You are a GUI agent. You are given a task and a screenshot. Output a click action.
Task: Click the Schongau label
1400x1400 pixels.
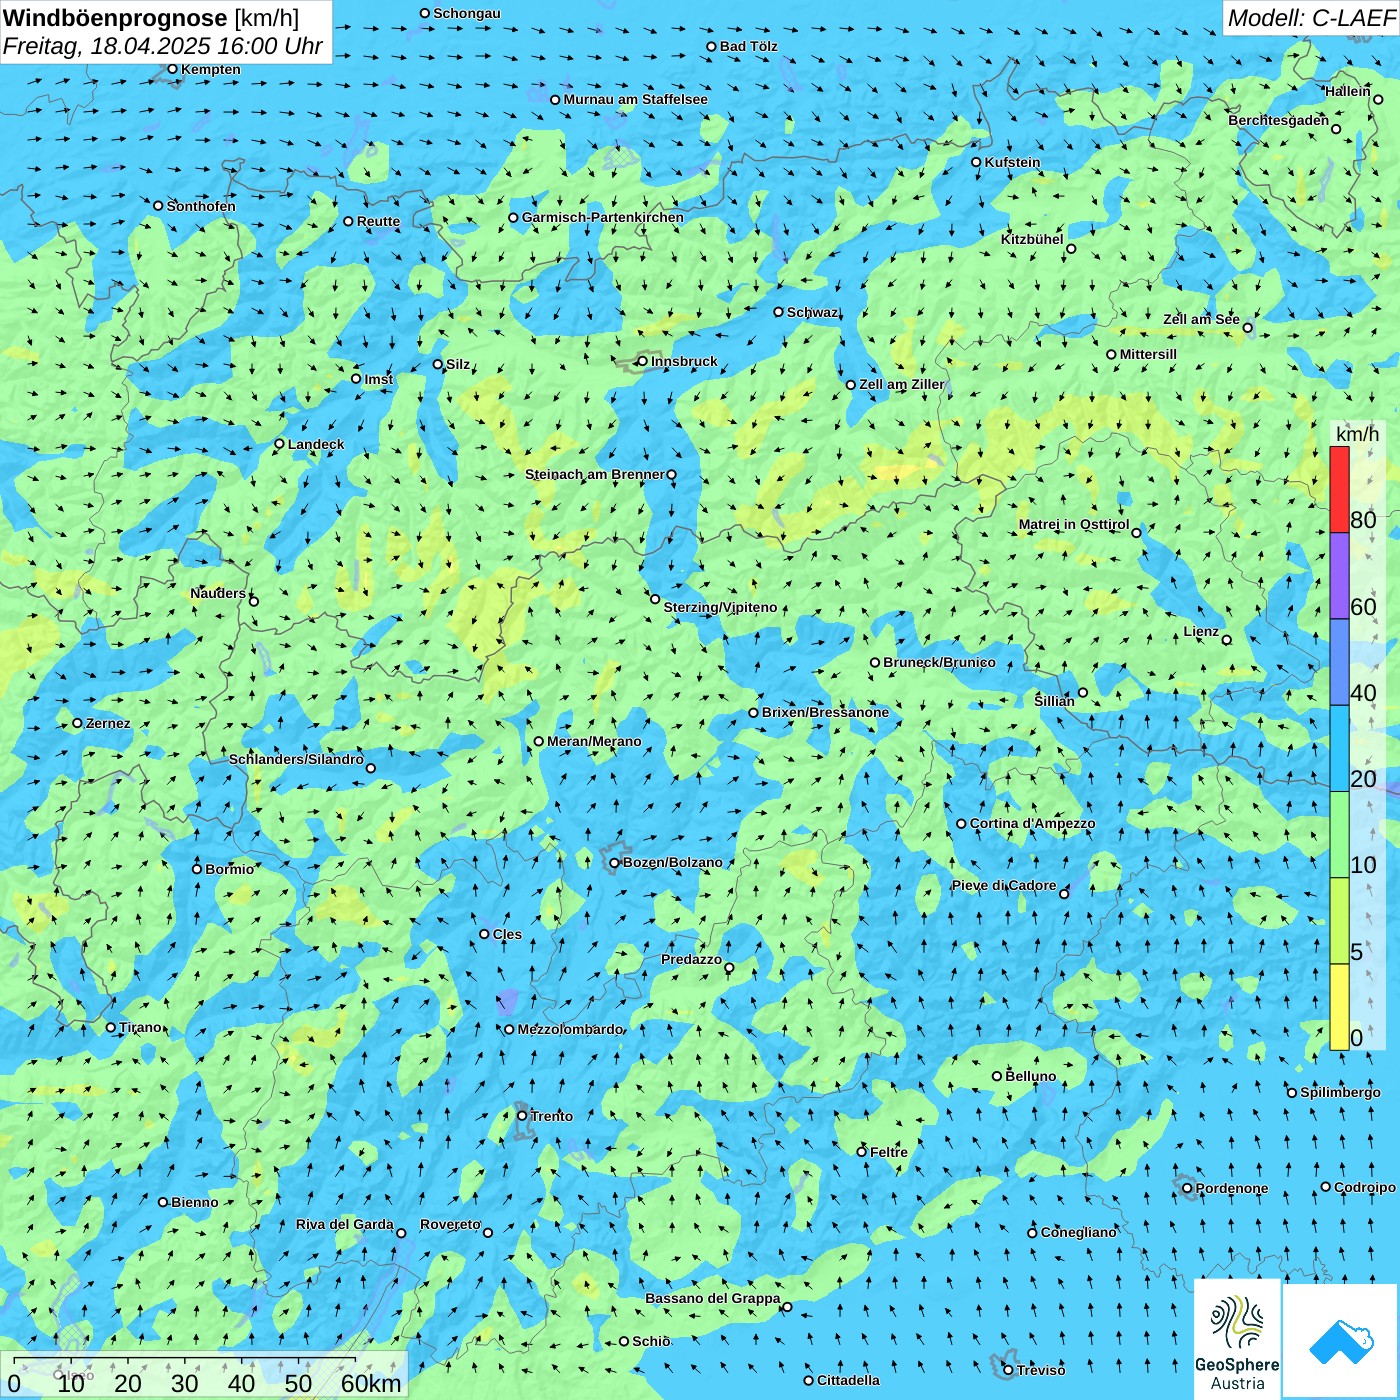click(466, 13)
